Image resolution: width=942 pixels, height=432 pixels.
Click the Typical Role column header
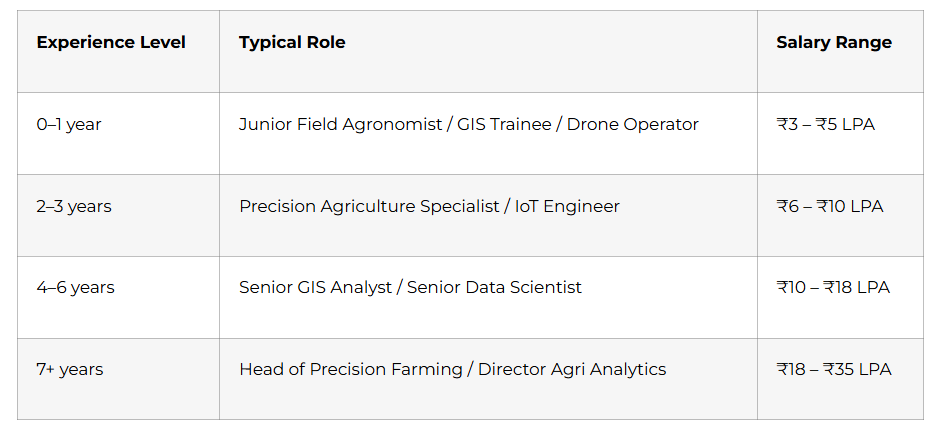pos(292,43)
